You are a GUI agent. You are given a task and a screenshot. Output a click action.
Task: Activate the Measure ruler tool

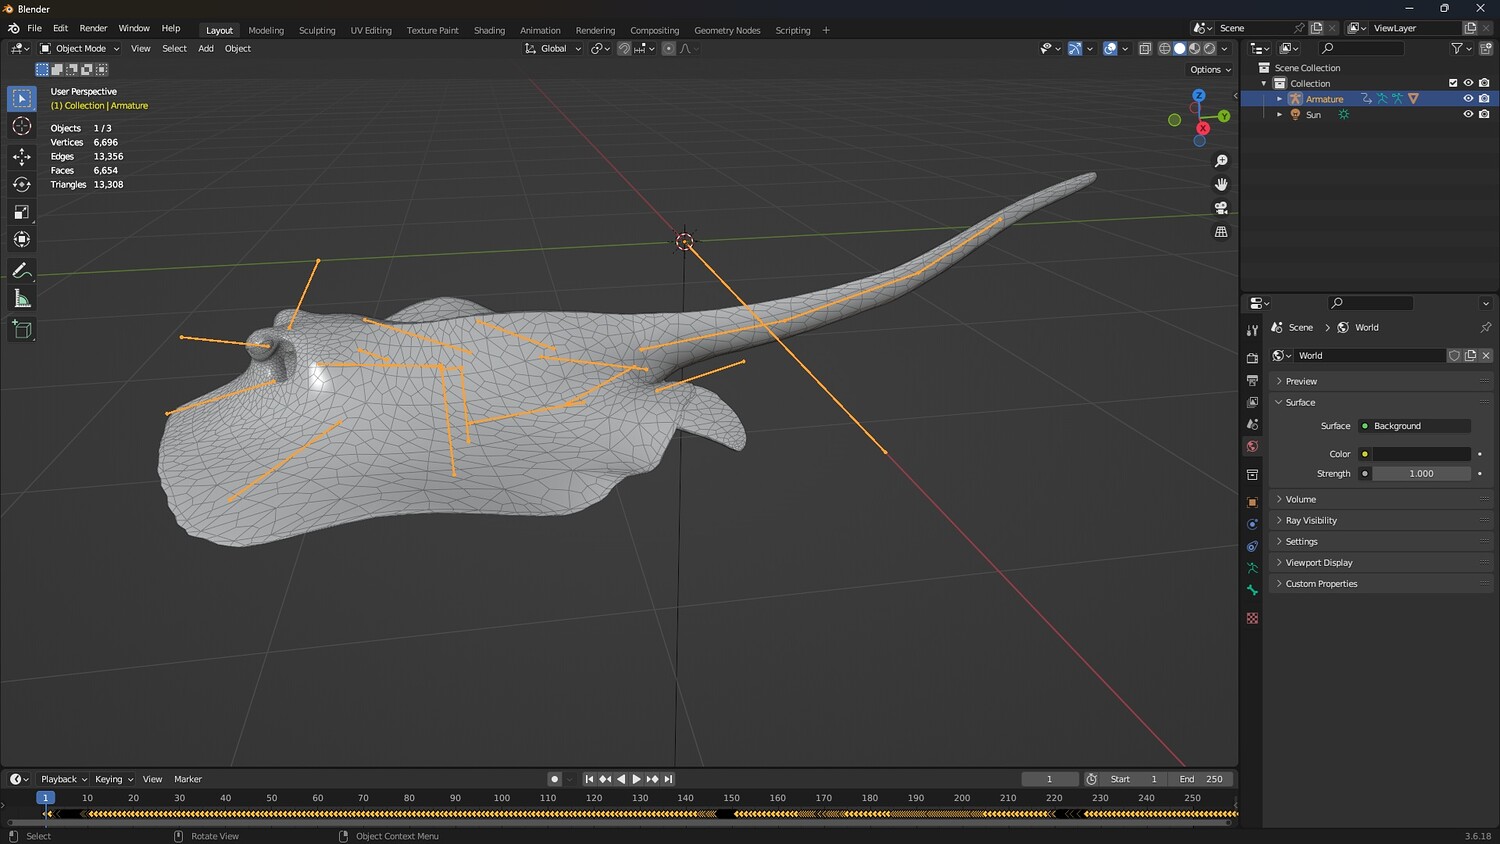tap(22, 299)
